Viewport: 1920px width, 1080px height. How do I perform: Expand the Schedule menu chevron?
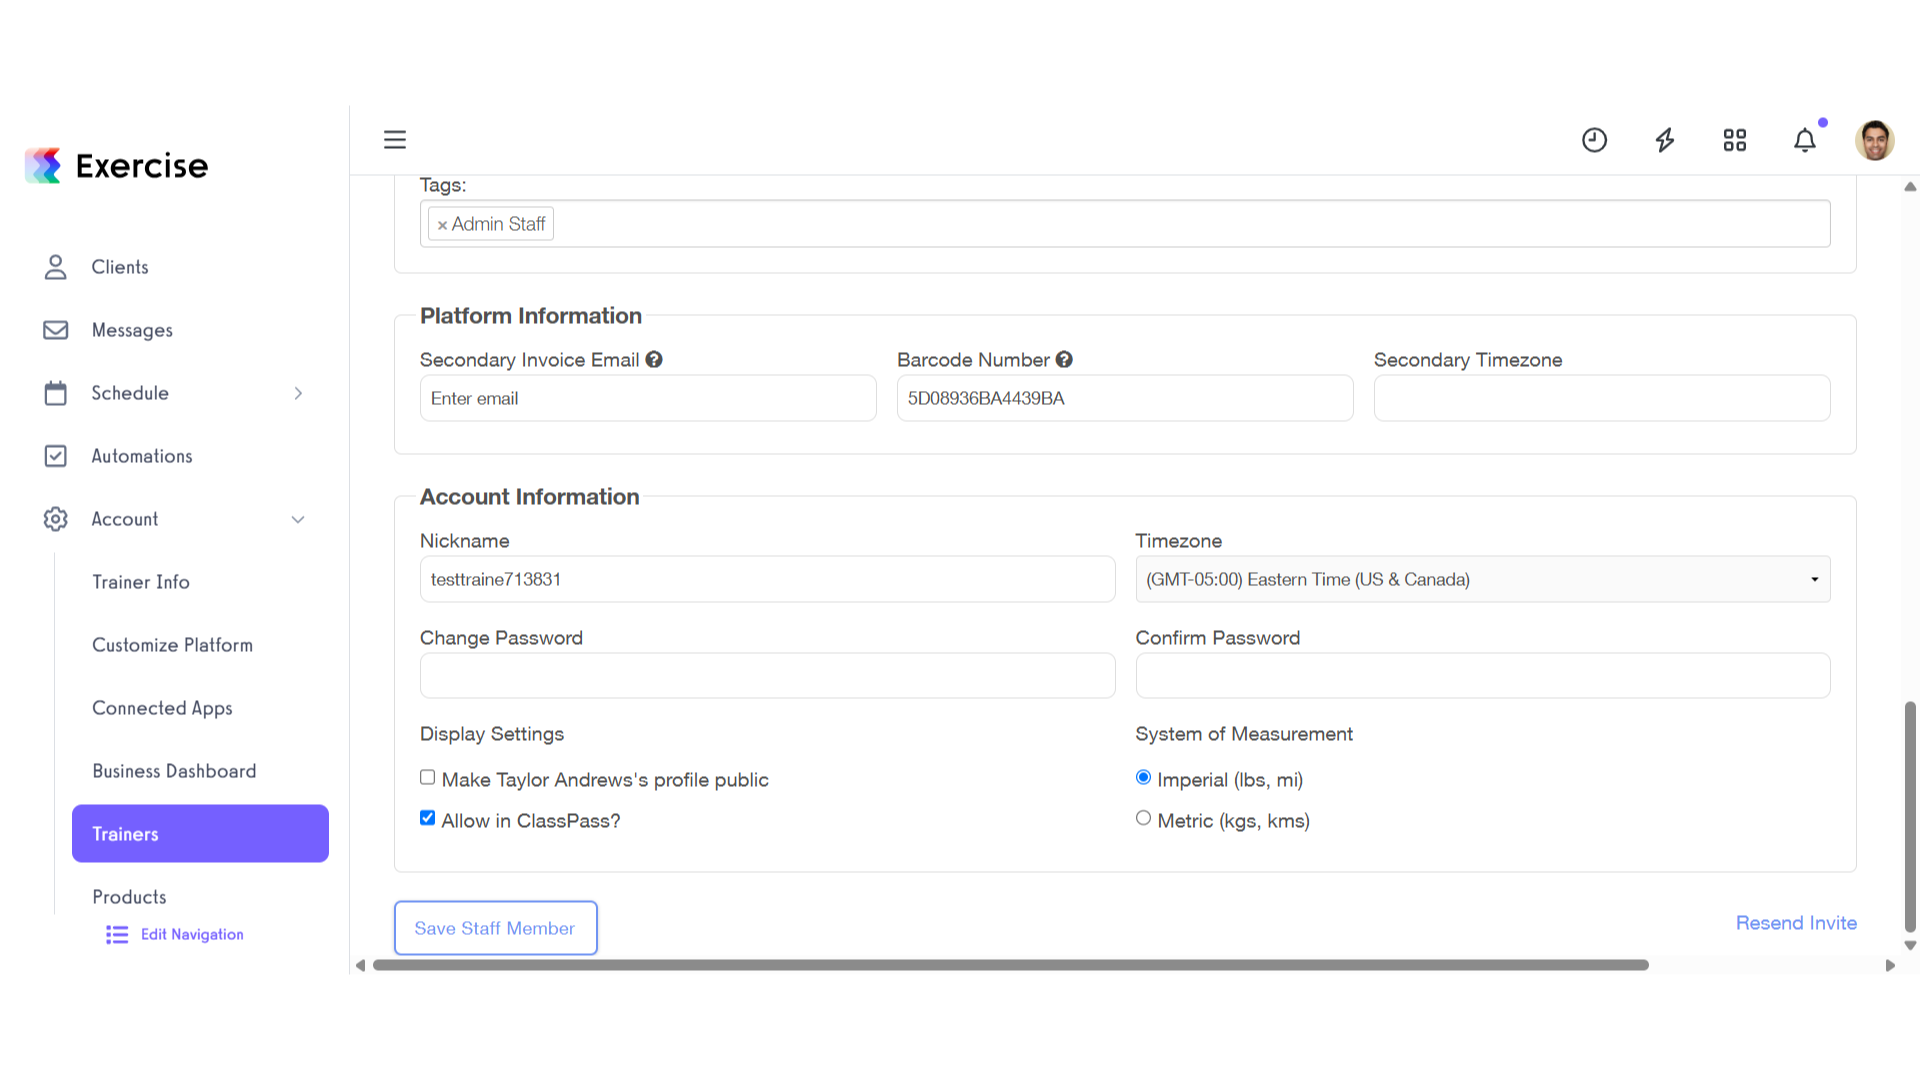298,393
